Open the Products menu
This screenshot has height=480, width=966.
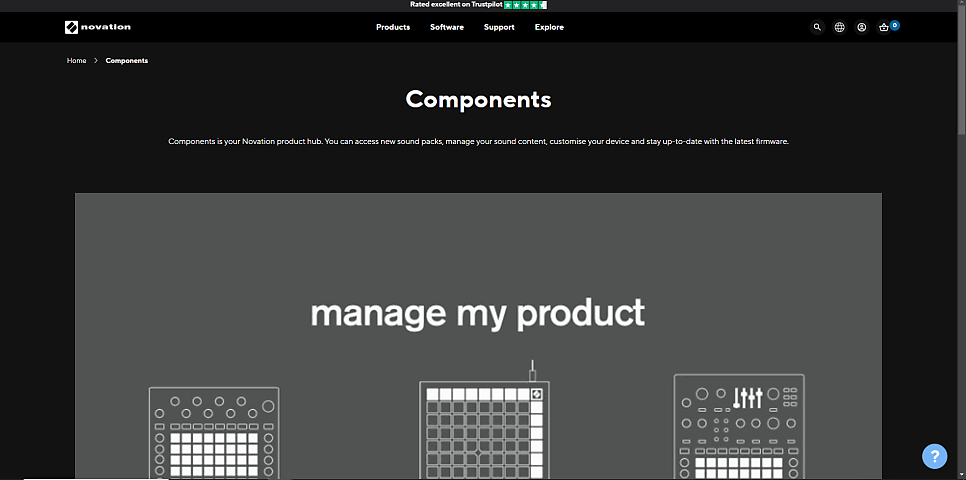click(393, 27)
